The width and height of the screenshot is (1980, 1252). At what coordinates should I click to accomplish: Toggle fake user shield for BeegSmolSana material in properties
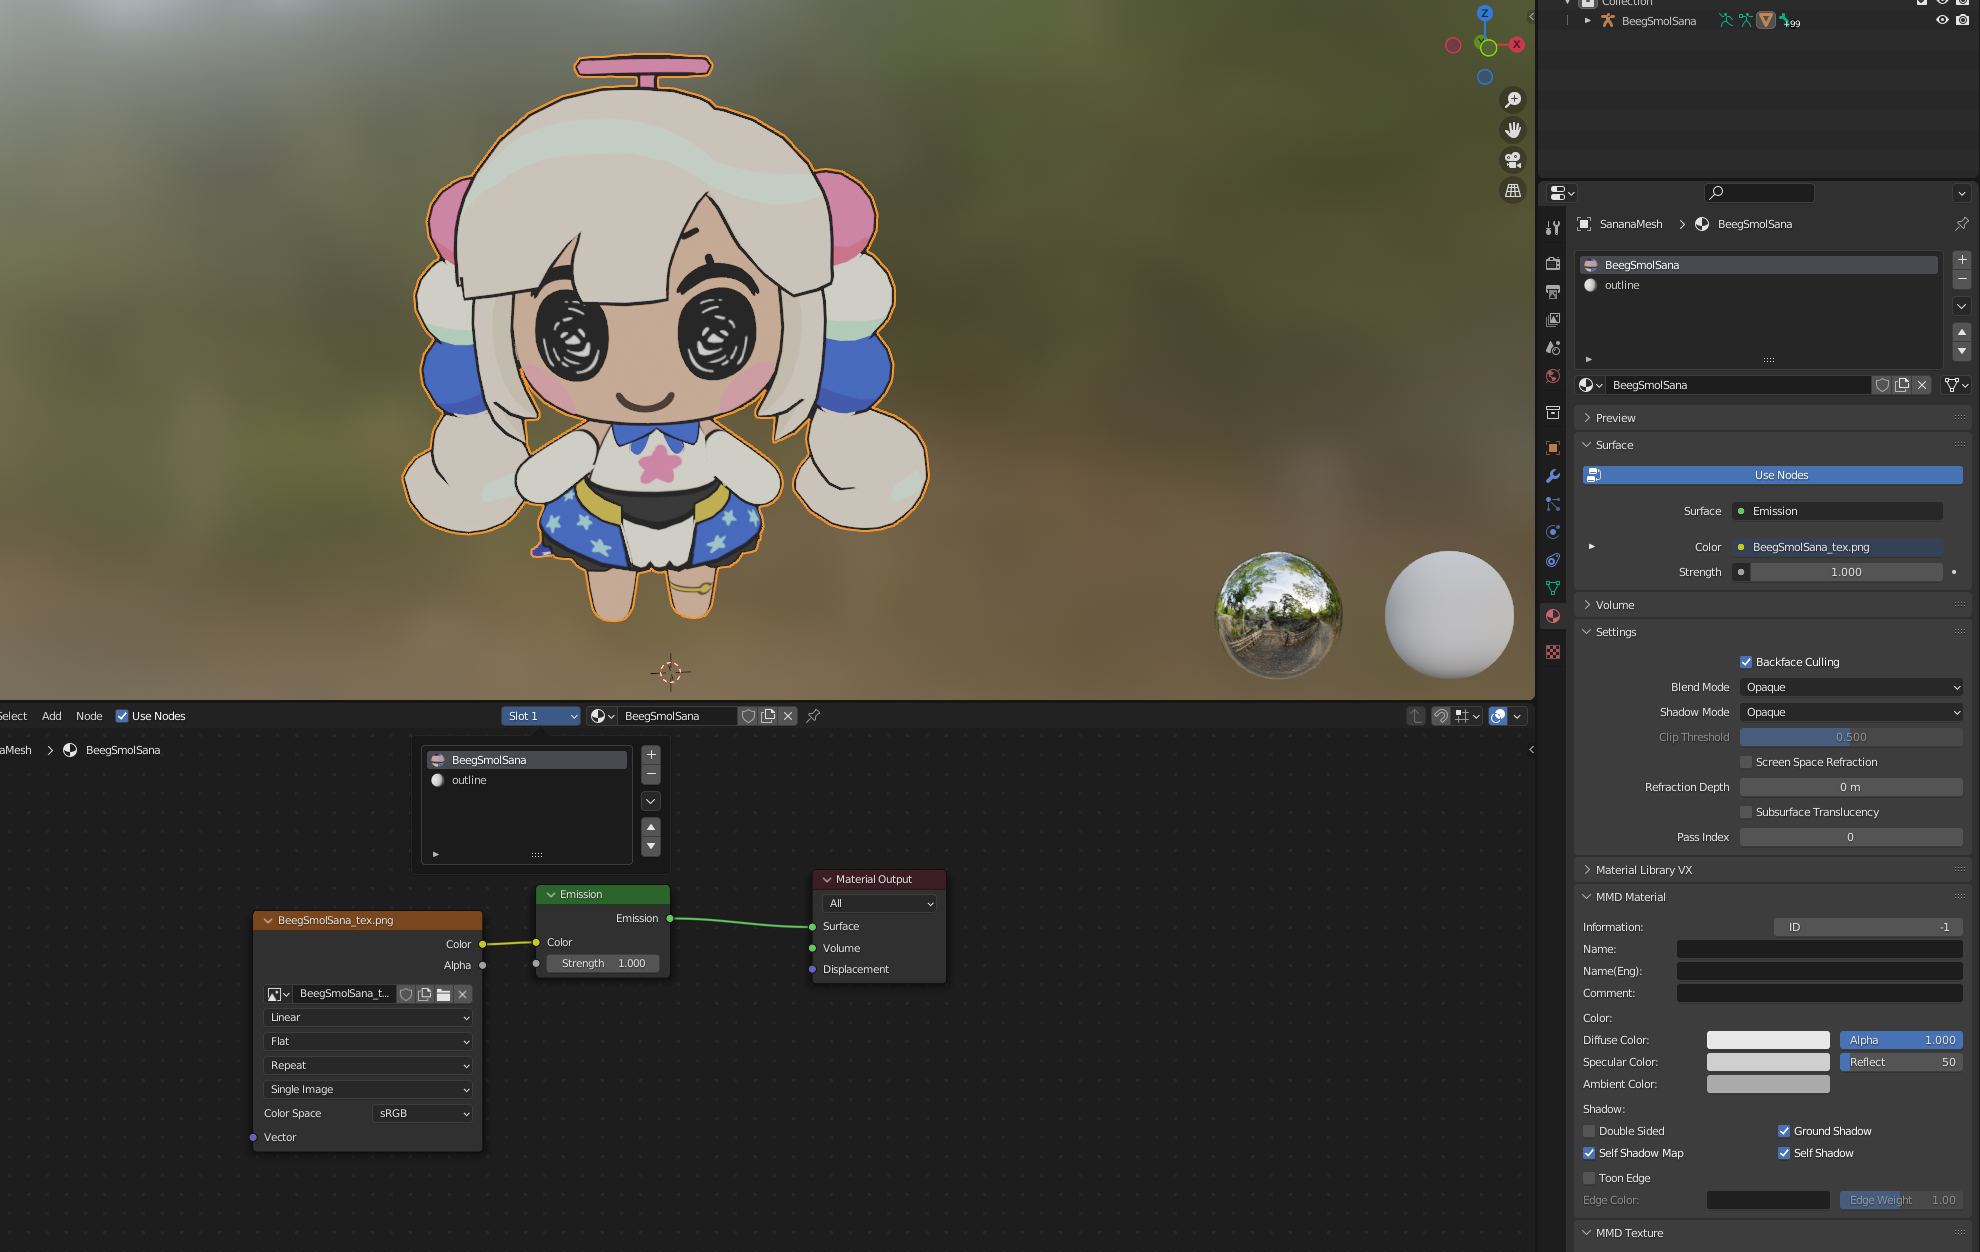(1882, 385)
